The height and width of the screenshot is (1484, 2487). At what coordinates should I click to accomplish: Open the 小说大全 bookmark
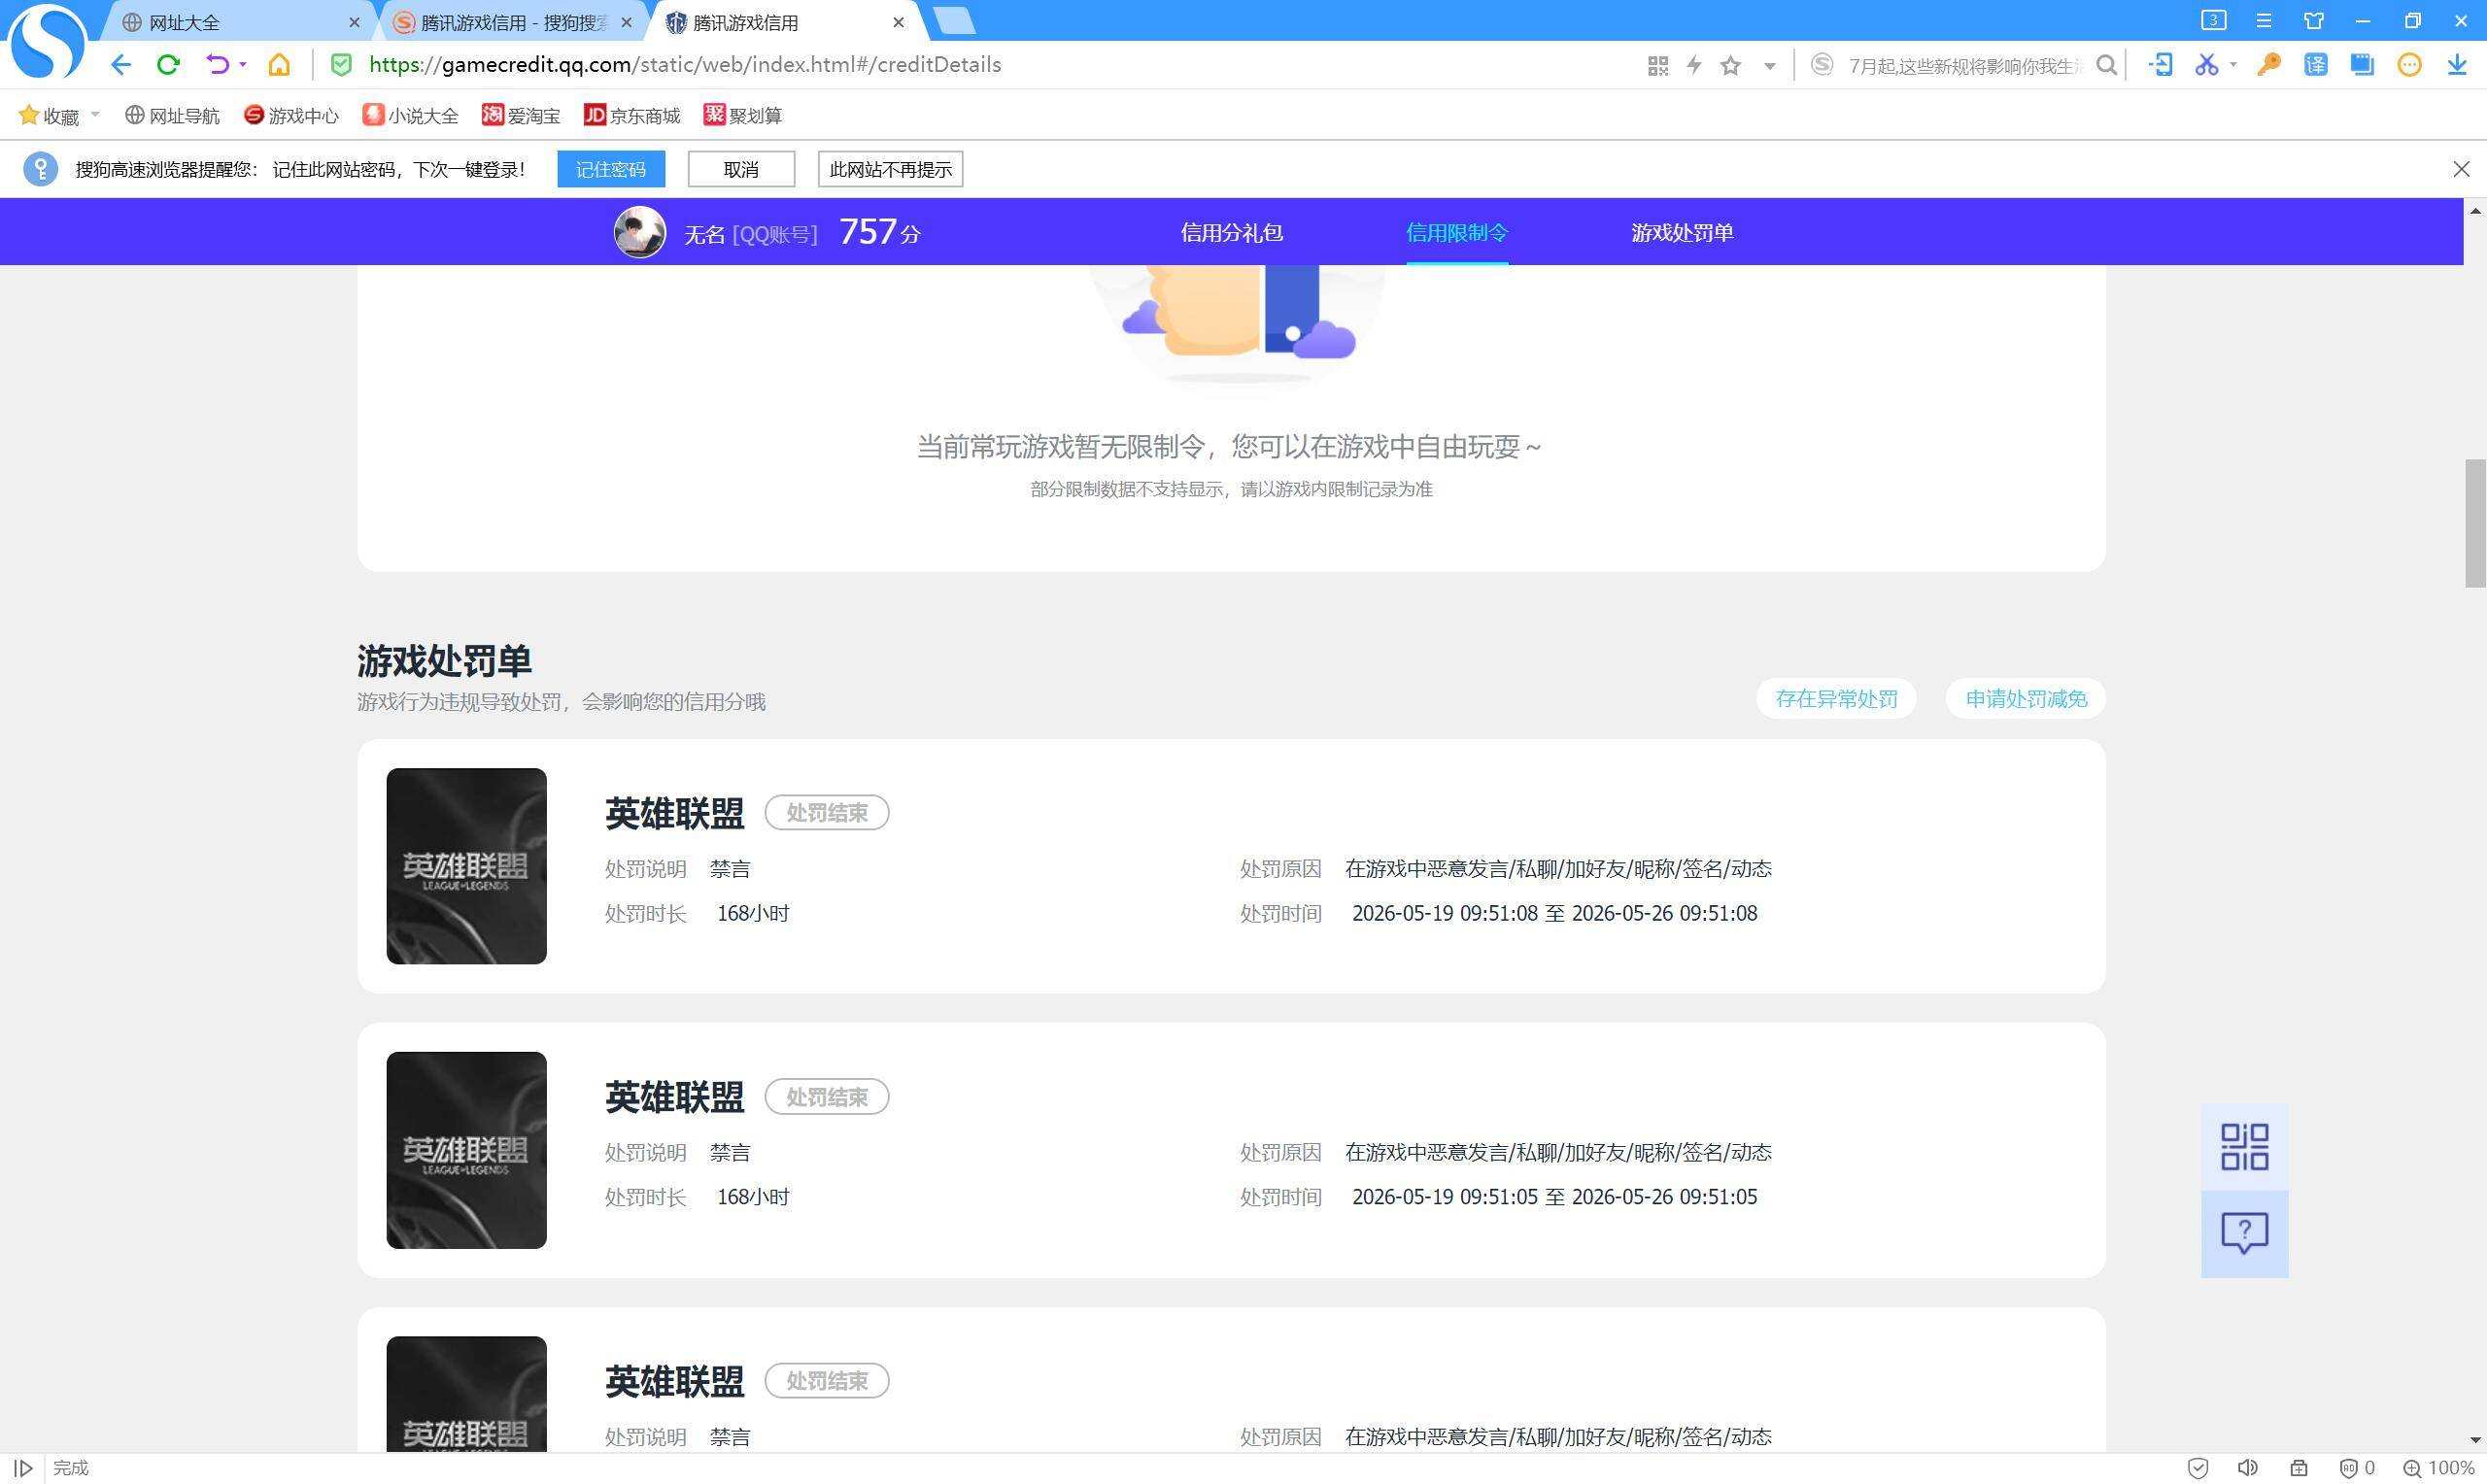tap(410, 116)
